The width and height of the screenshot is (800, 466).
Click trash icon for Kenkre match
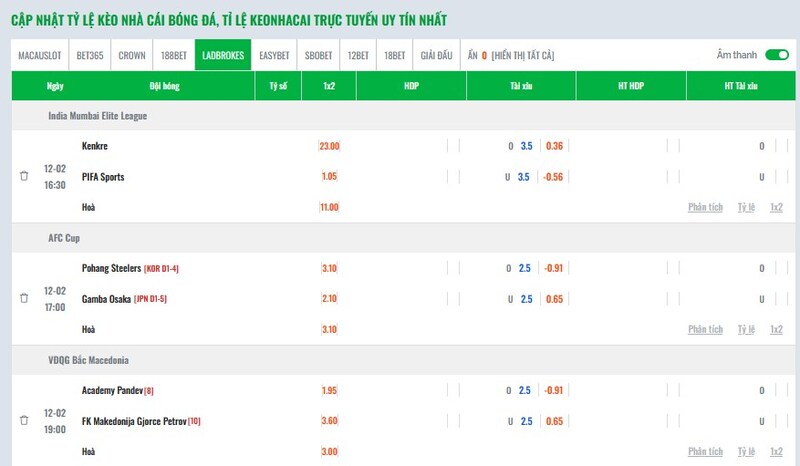[x=24, y=176]
